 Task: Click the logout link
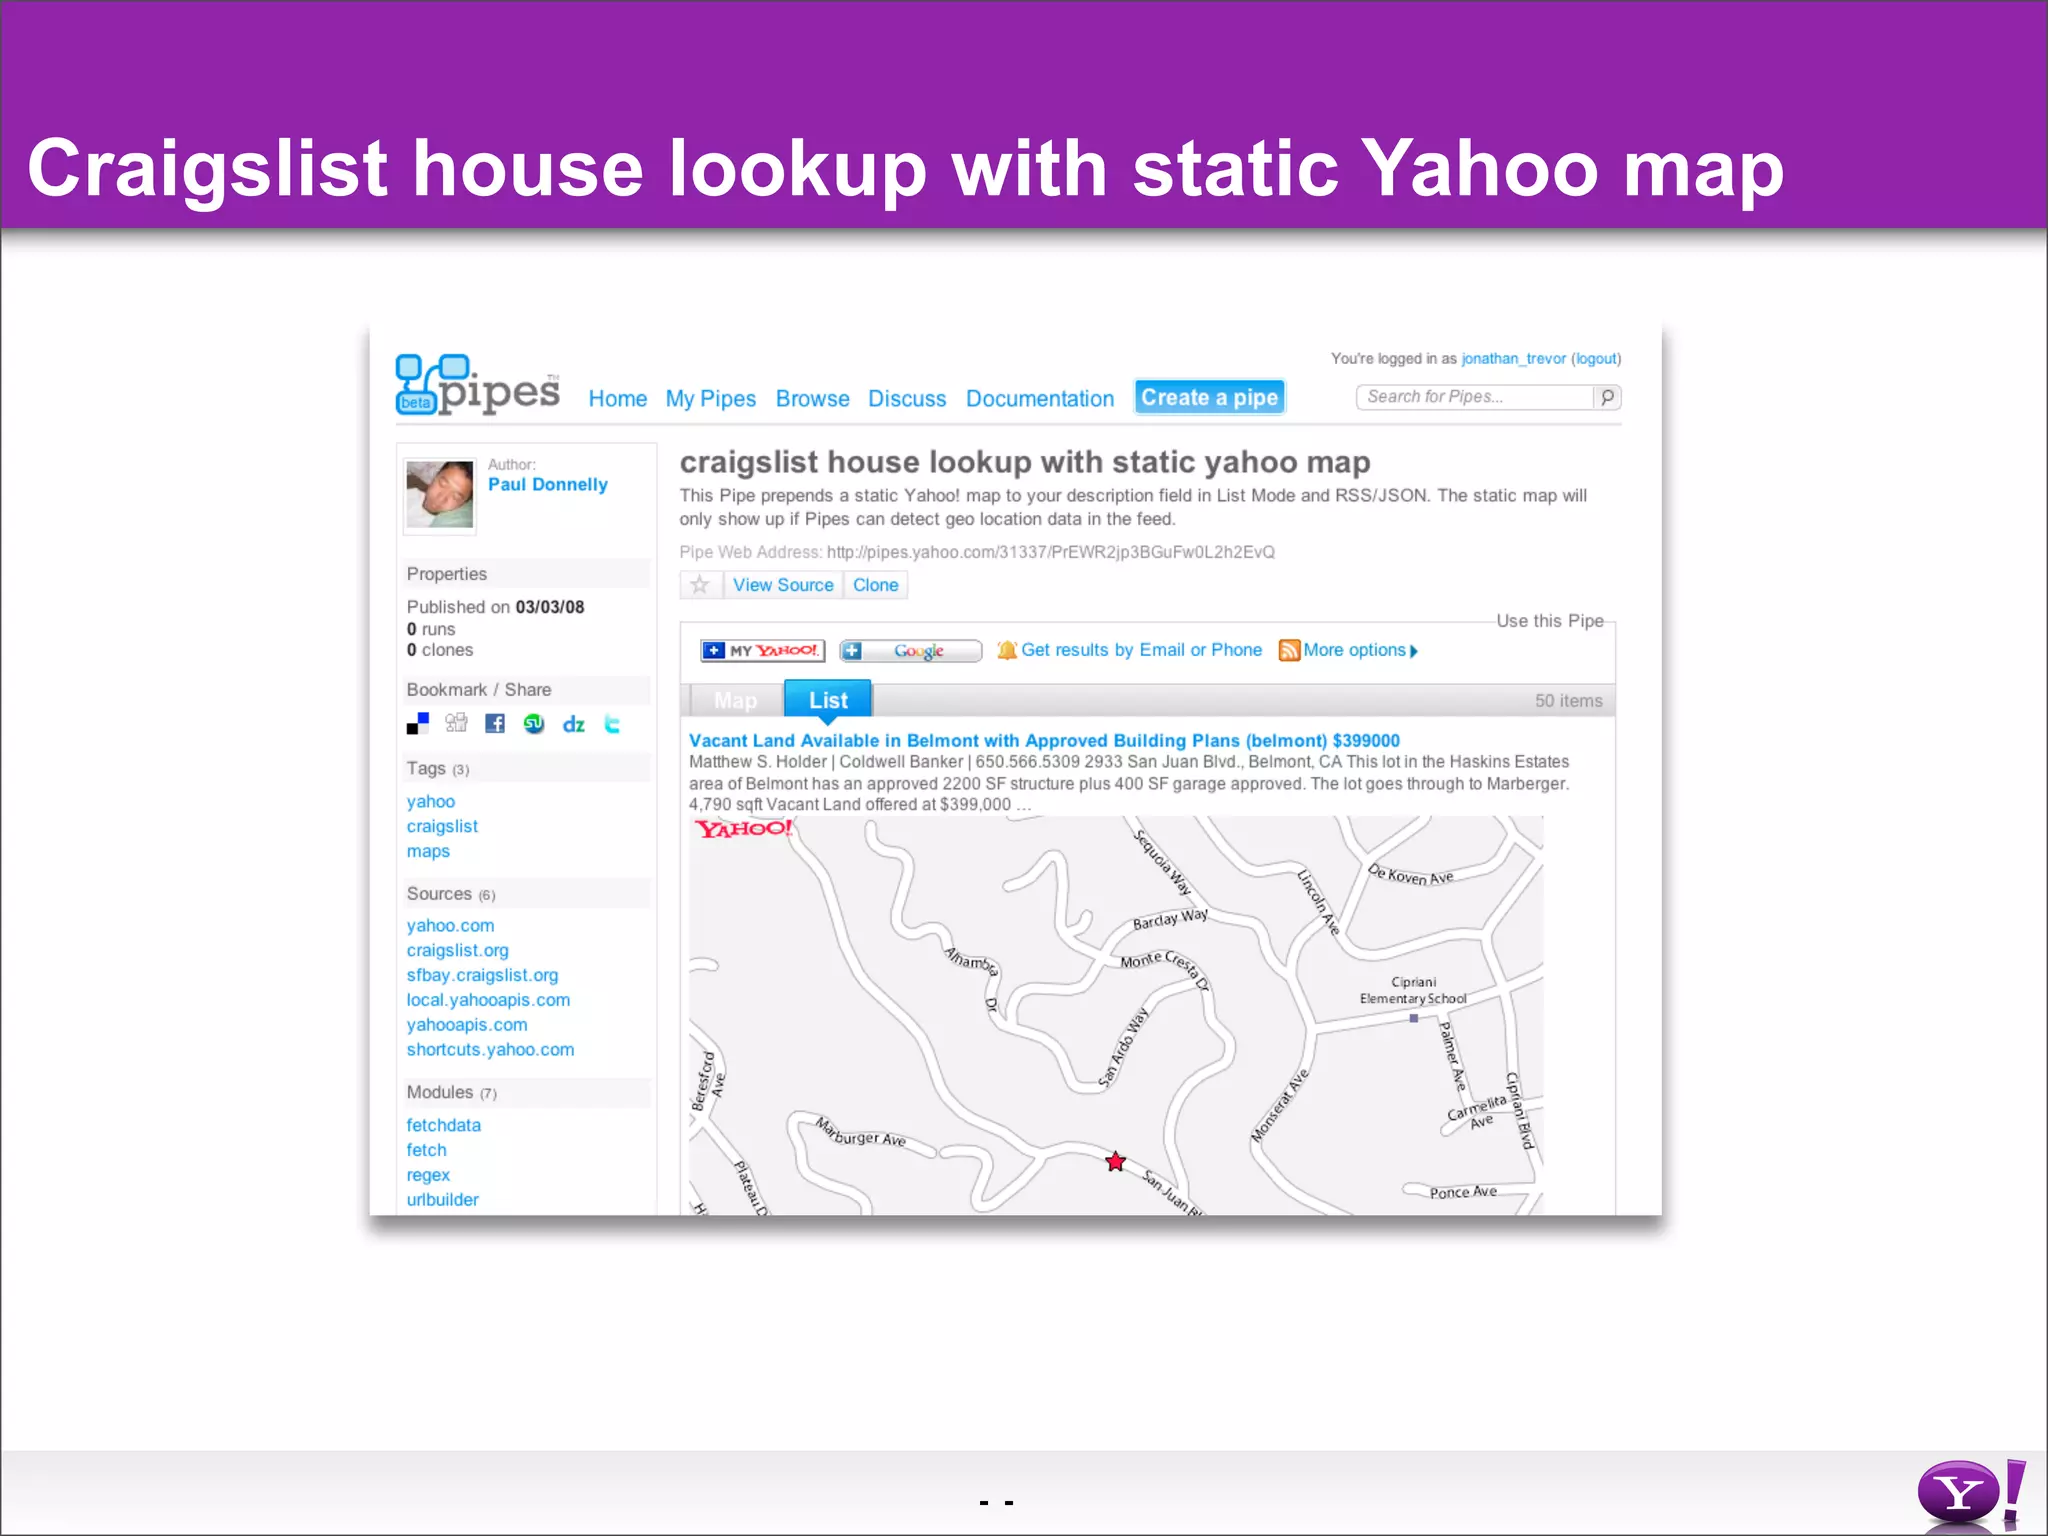(x=1596, y=359)
